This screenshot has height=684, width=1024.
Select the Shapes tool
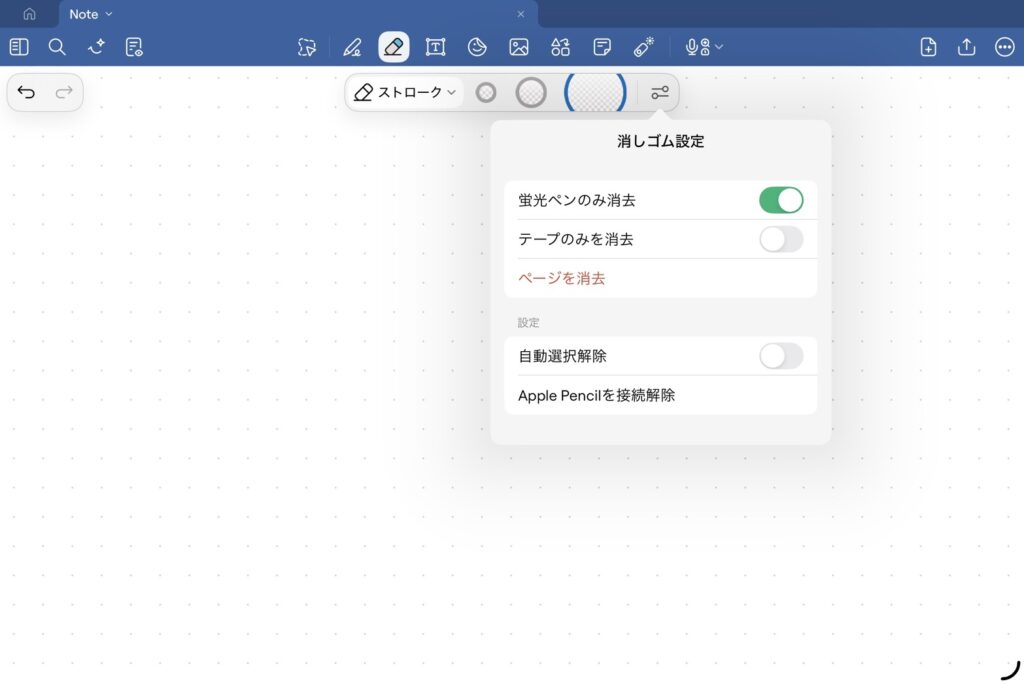tap(560, 47)
